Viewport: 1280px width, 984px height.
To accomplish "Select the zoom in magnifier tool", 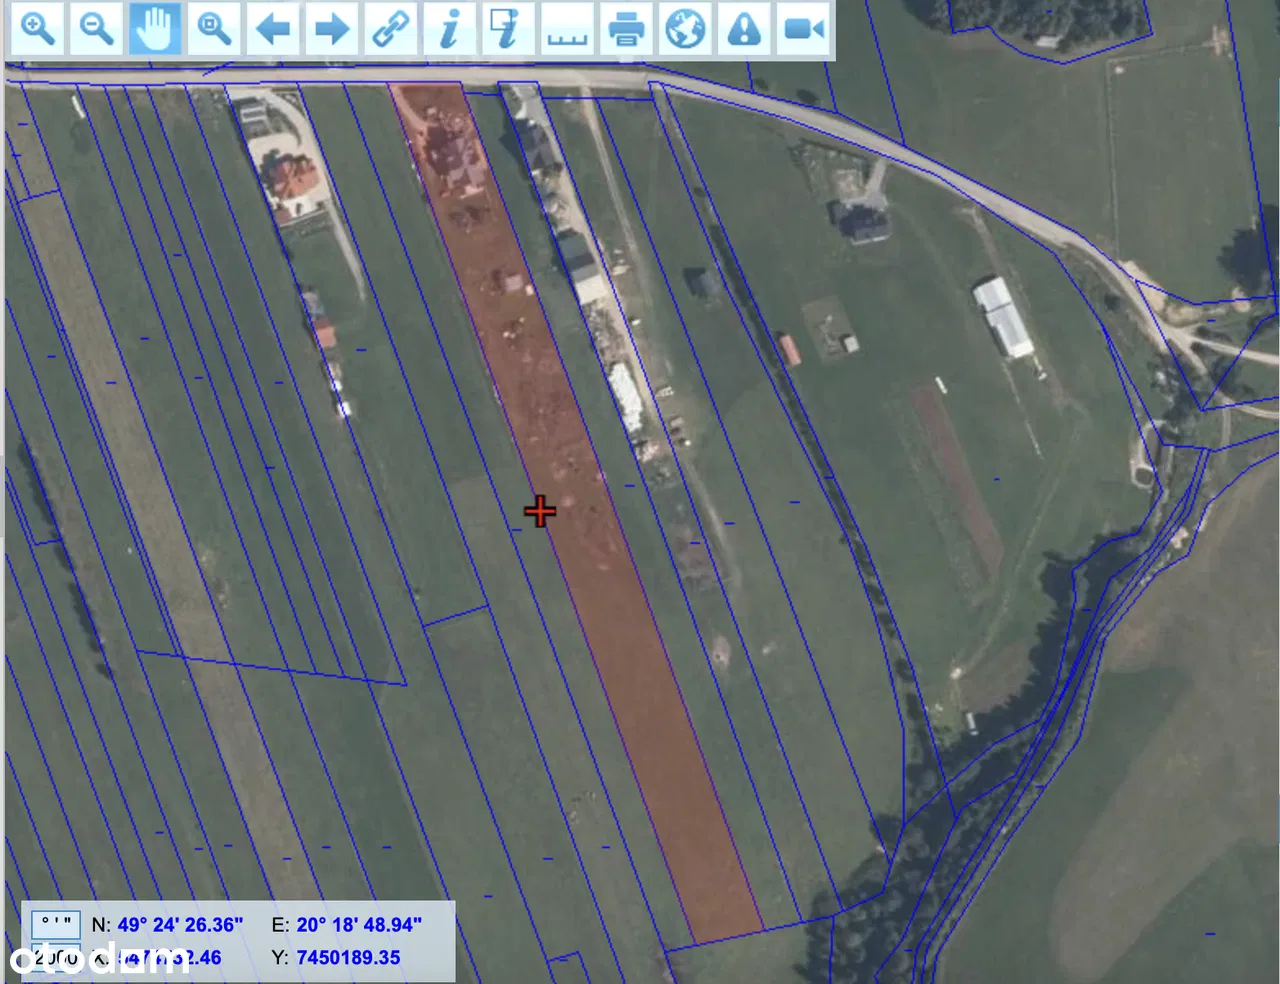I will click(38, 29).
